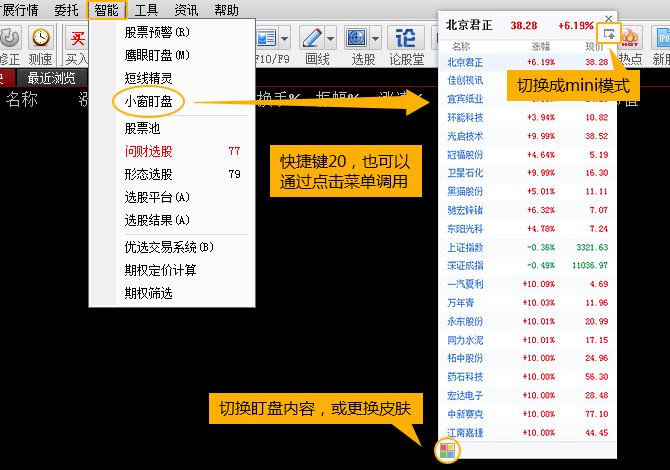Open the 论股堂 forum icon
This screenshot has width=670, height=470.
pos(406,38)
